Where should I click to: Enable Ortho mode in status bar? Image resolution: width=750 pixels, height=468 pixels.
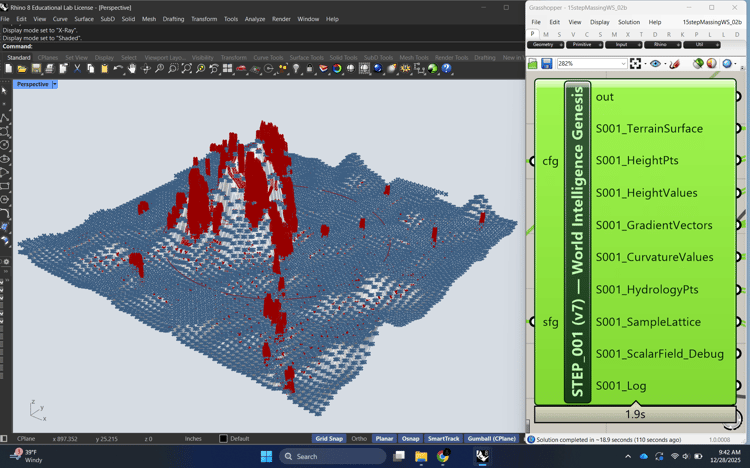click(359, 439)
